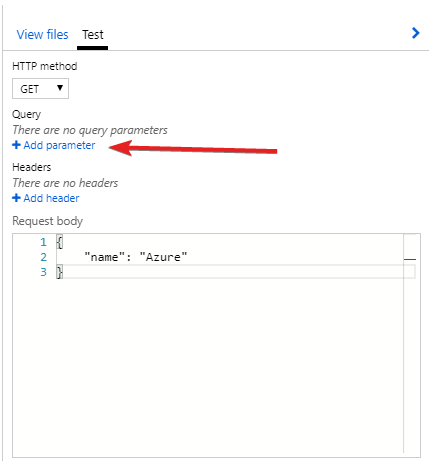
Task: Click the plus icon beside Add header
Action: tap(16, 198)
